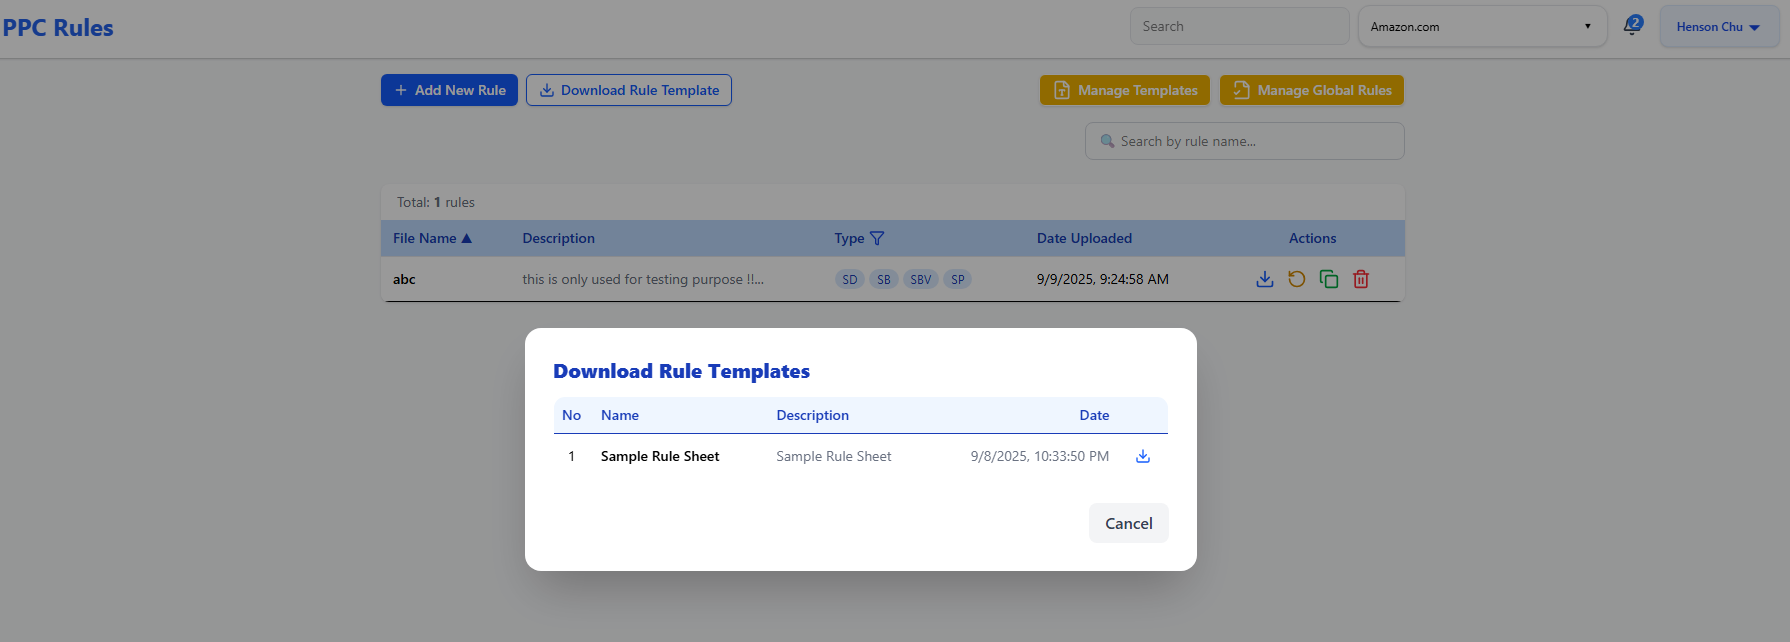The height and width of the screenshot is (642, 1790).
Task: Cancel the Download Rule Templates dialog
Action: (x=1128, y=523)
